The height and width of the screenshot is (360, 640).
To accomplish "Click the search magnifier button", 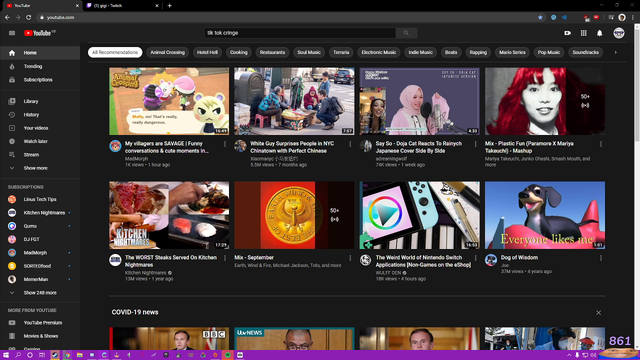I will (x=406, y=33).
